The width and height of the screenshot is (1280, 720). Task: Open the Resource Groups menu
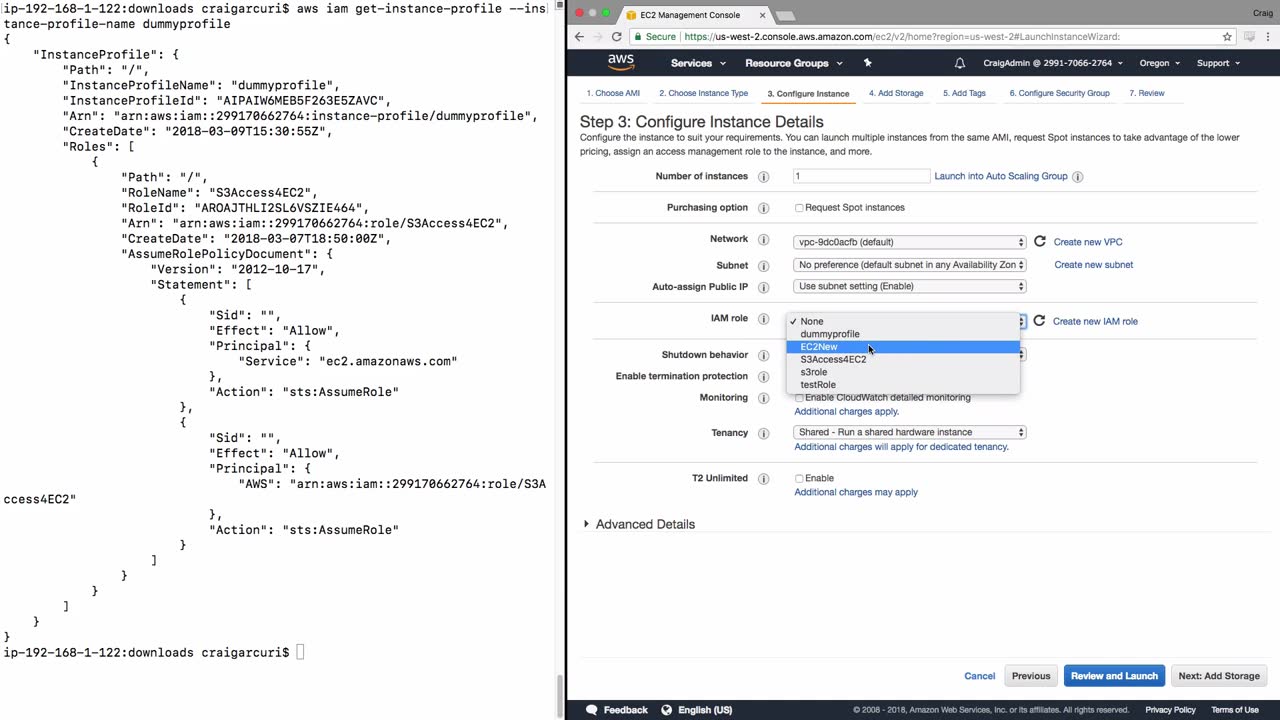[794, 63]
